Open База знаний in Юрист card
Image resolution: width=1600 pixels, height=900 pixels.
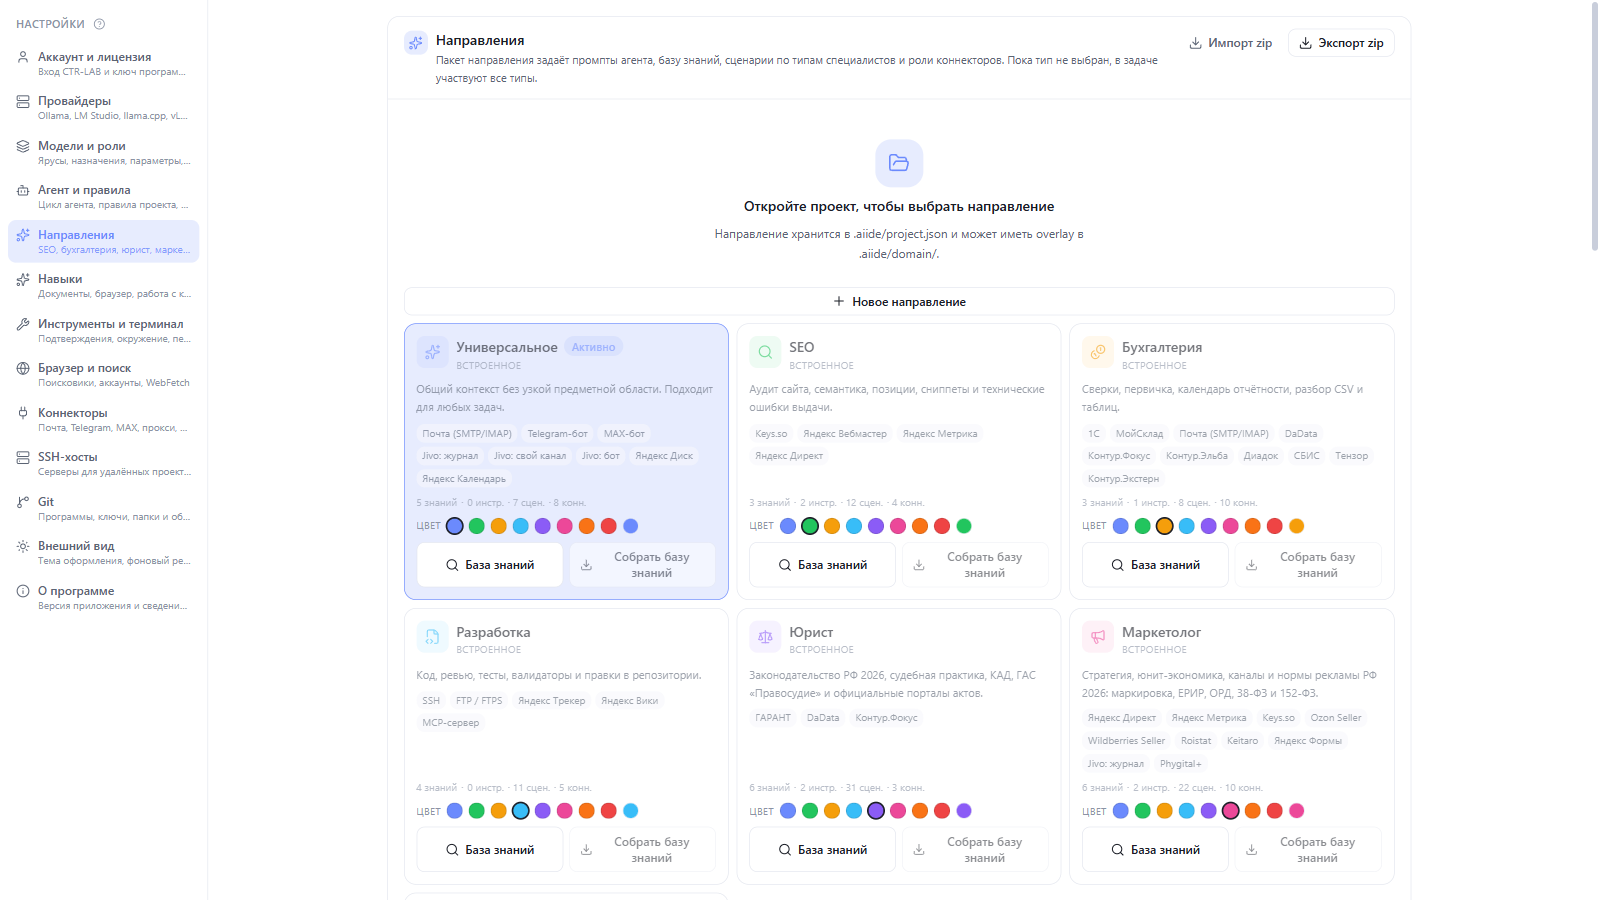click(823, 850)
